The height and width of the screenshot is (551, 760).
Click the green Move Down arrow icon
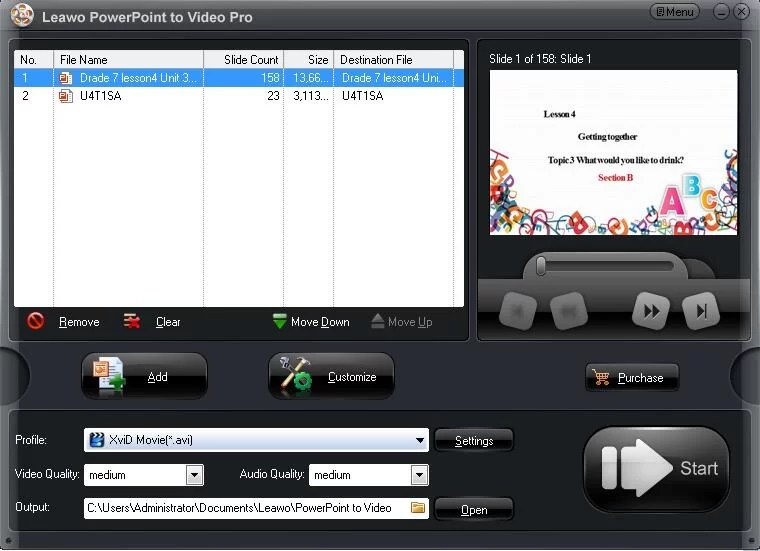(279, 321)
